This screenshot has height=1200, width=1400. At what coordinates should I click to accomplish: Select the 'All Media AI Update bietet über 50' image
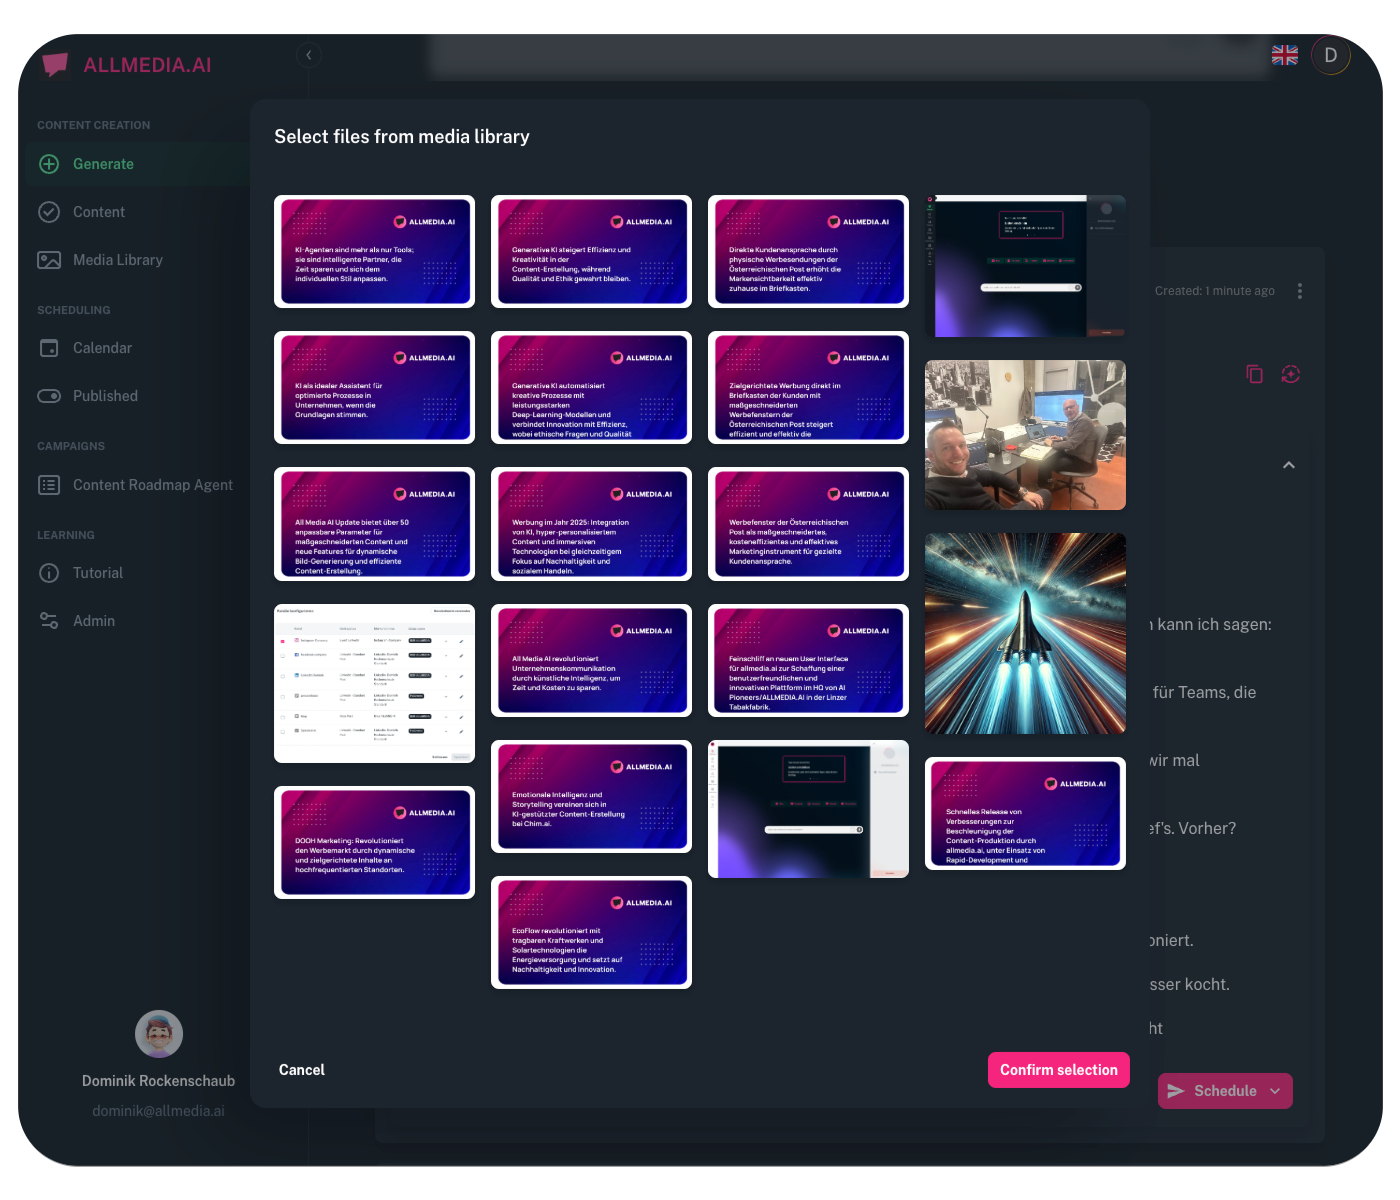374,524
